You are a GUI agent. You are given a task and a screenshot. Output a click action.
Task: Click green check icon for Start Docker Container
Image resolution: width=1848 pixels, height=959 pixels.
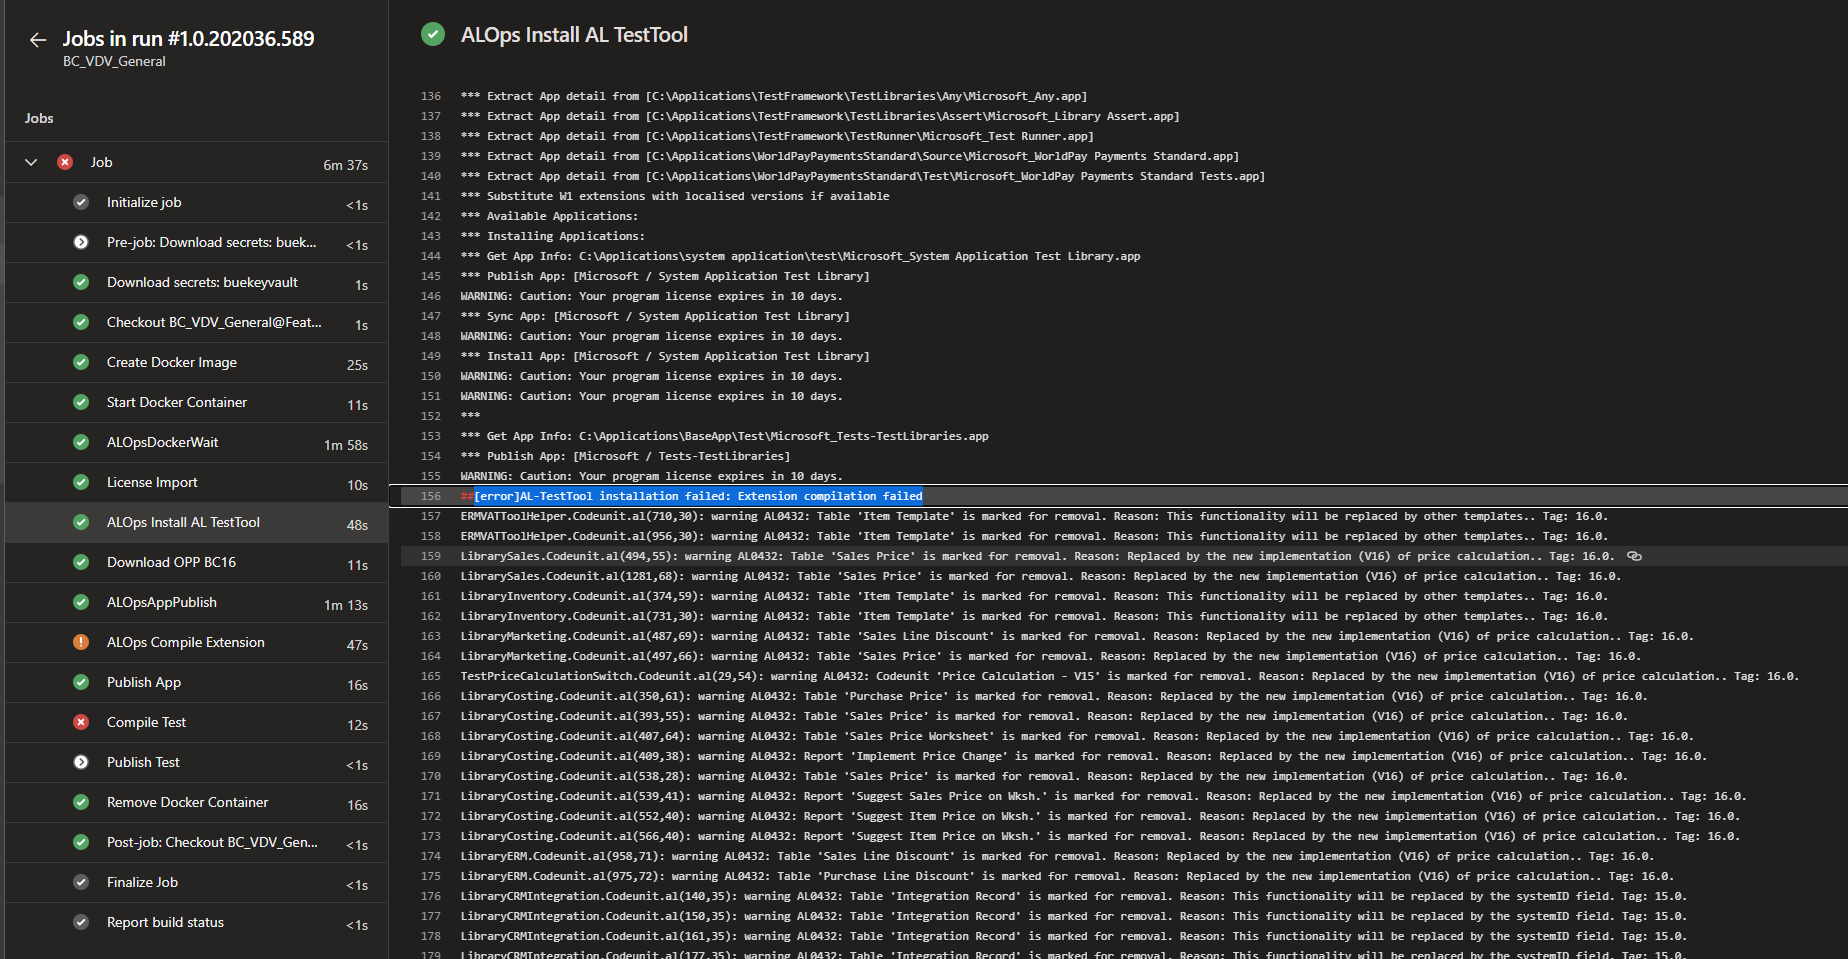tap(81, 402)
